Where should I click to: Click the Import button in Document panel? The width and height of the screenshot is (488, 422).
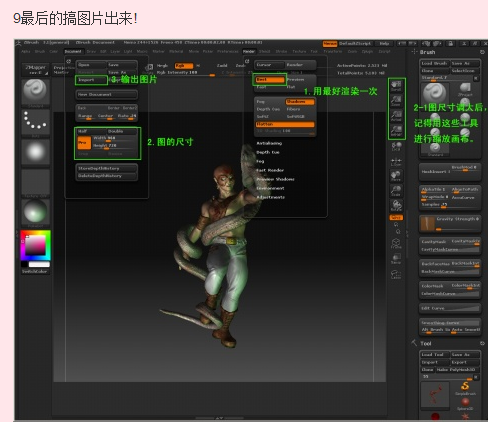coord(91,80)
